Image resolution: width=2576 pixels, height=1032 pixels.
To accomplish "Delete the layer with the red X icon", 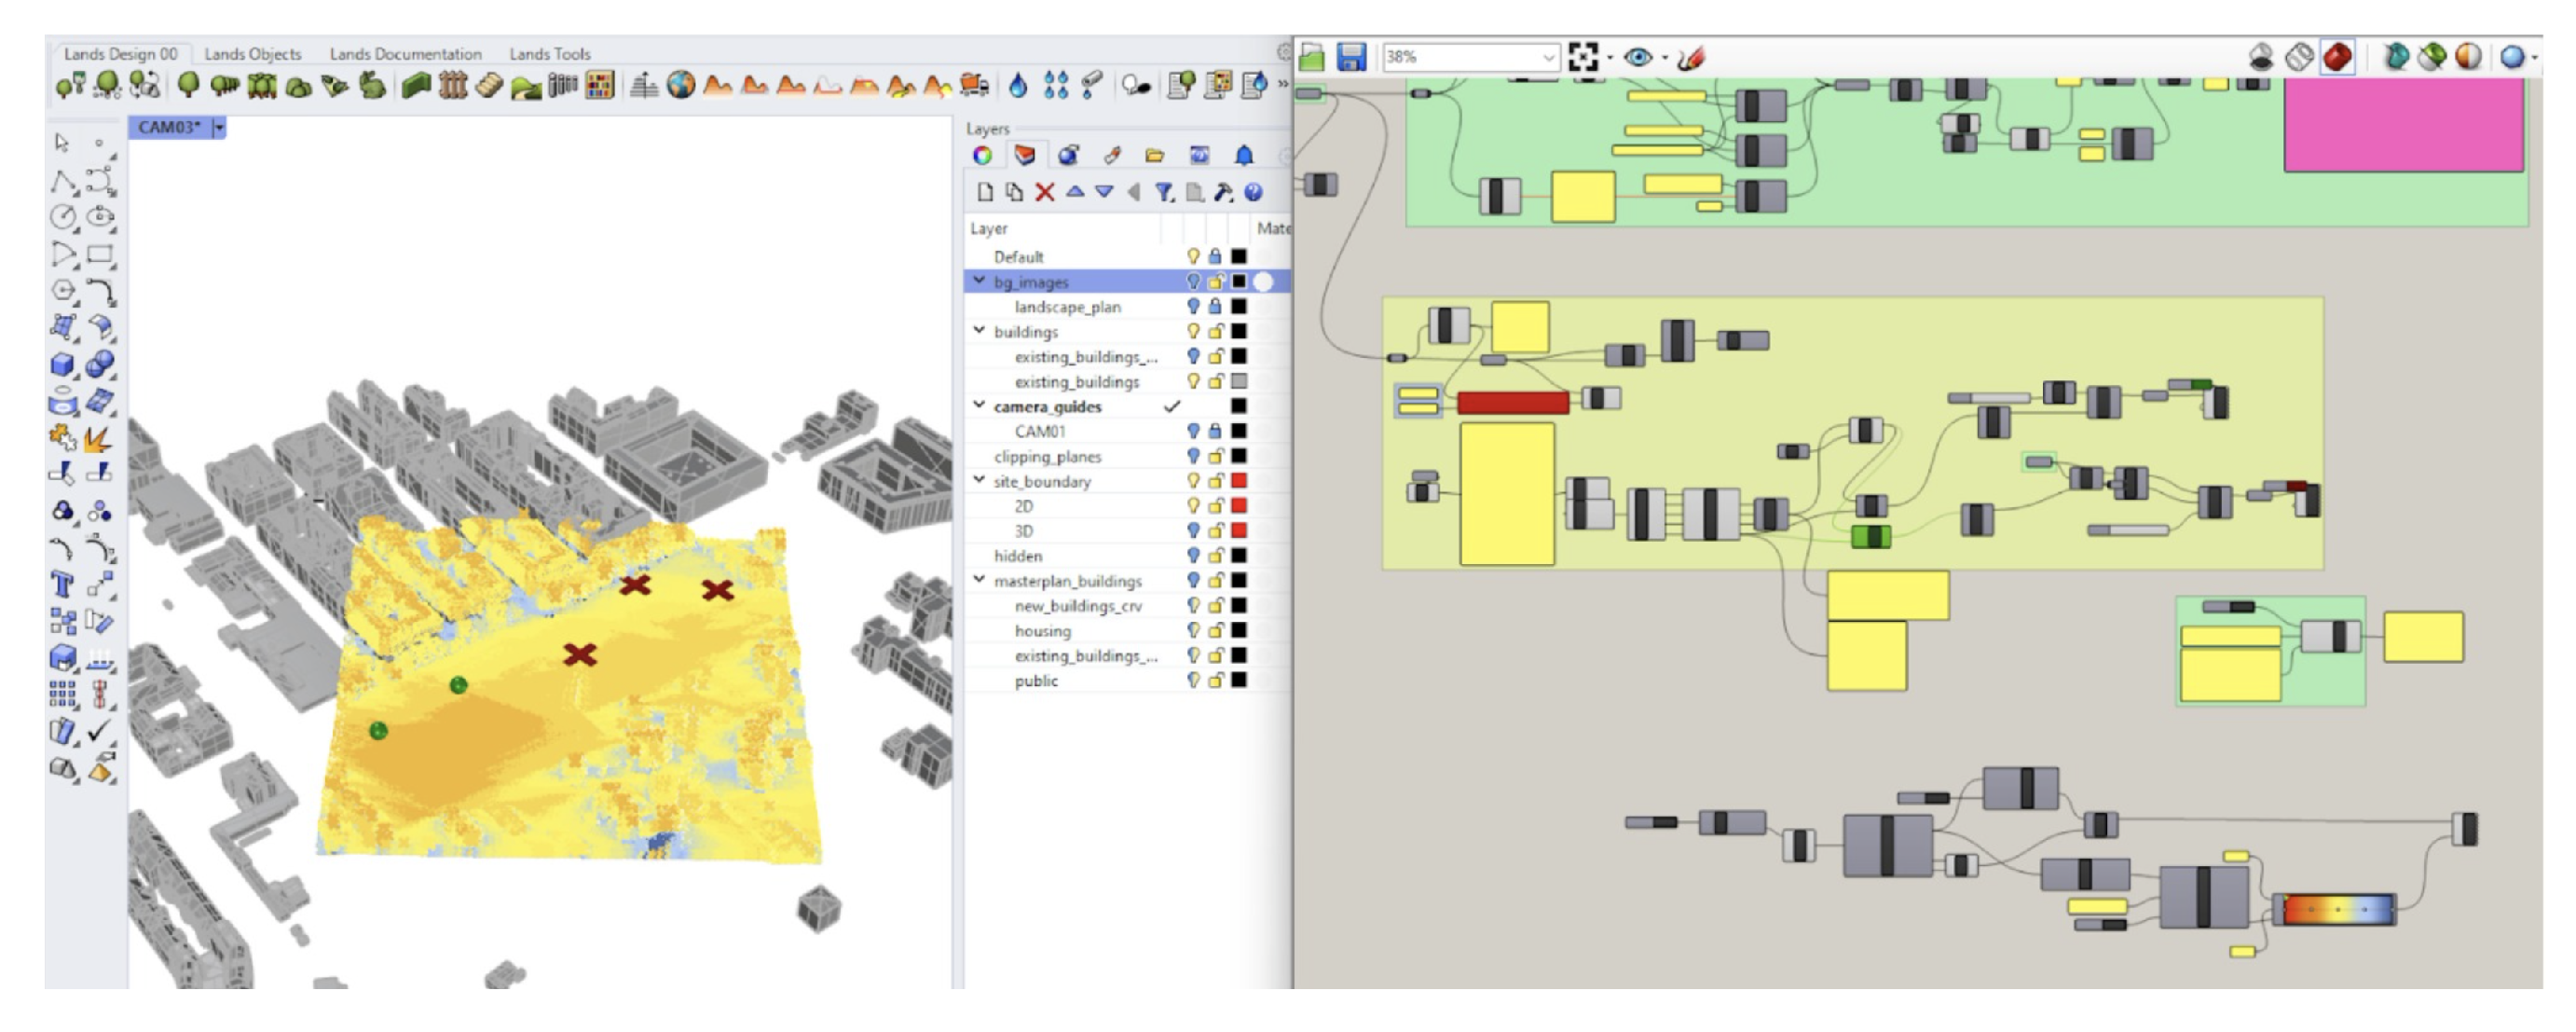I will point(1044,192).
